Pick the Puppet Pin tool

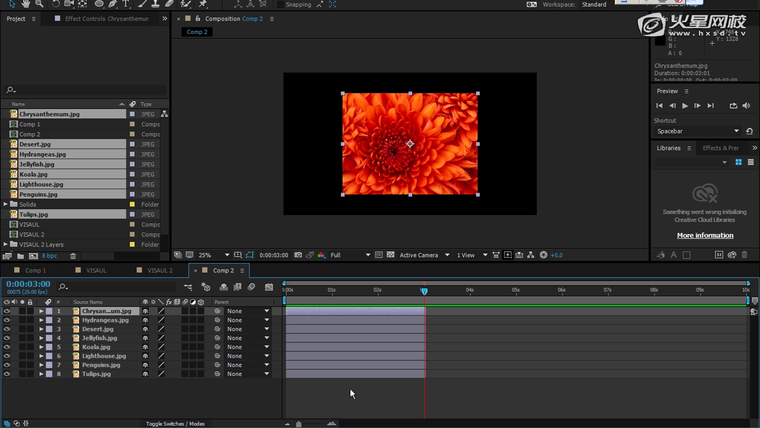204,4
